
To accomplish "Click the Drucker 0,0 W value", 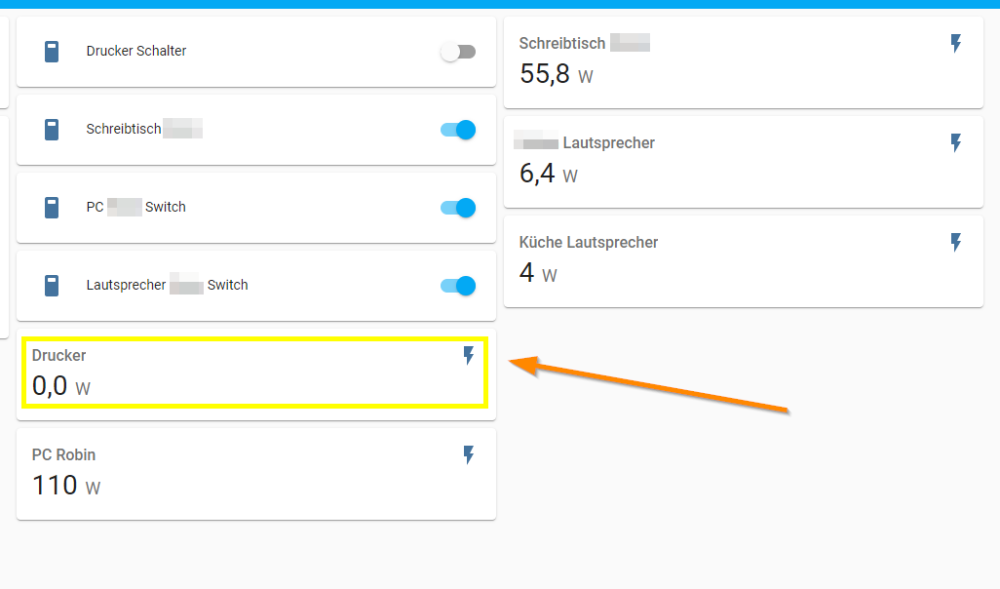I will point(61,386).
